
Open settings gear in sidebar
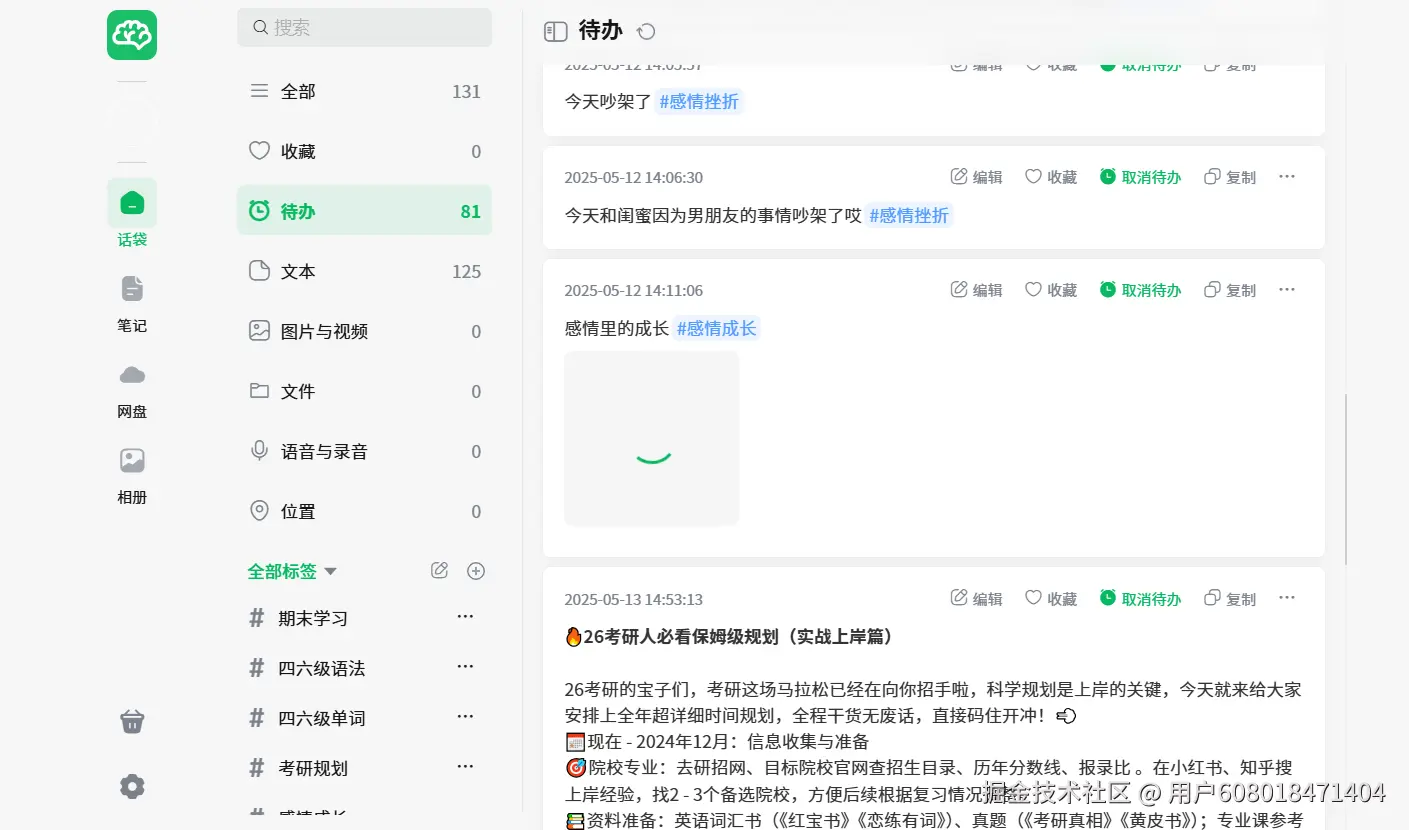132,787
